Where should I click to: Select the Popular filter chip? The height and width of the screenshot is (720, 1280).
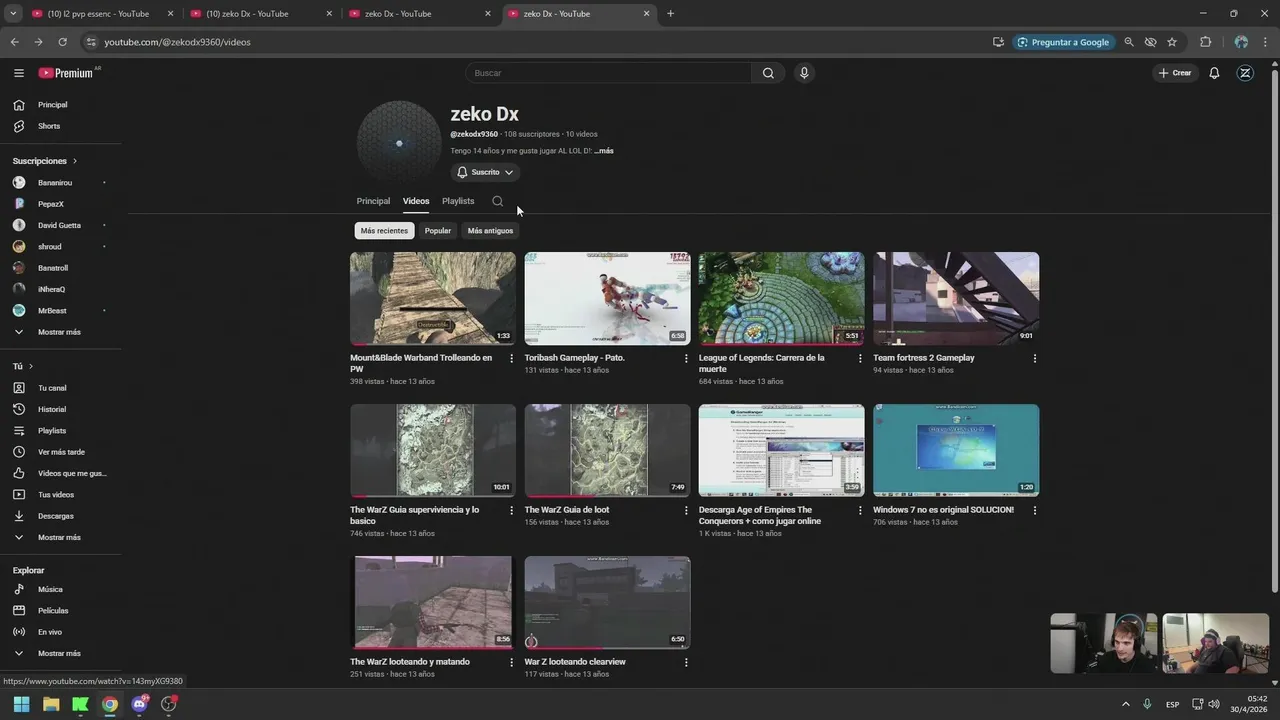point(438,231)
